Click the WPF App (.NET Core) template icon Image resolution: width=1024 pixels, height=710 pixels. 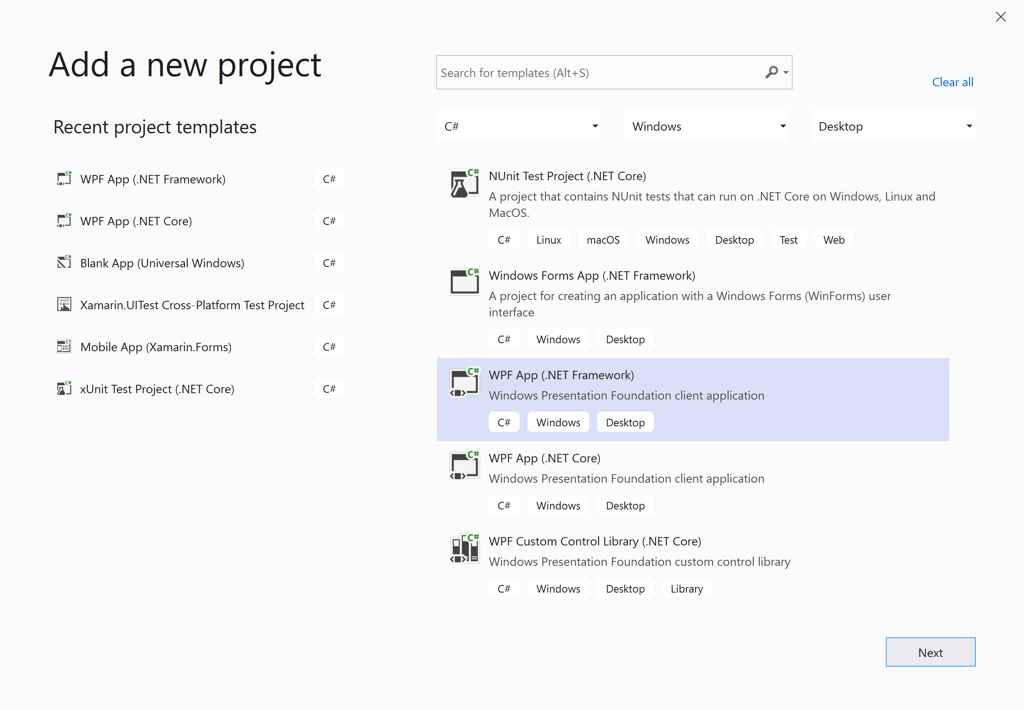coord(463,465)
